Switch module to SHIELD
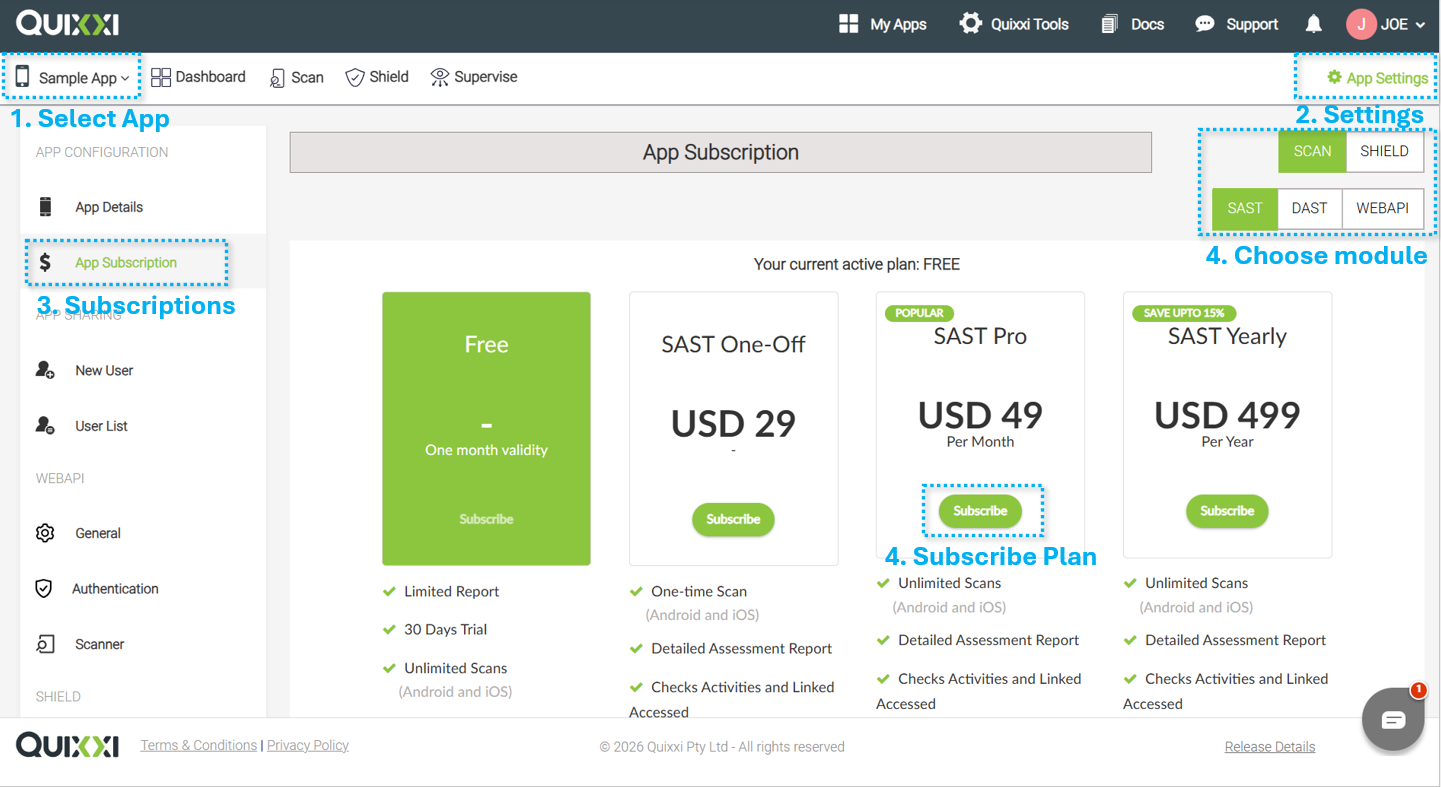The width and height of the screenshot is (1441, 787). (x=1384, y=152)
